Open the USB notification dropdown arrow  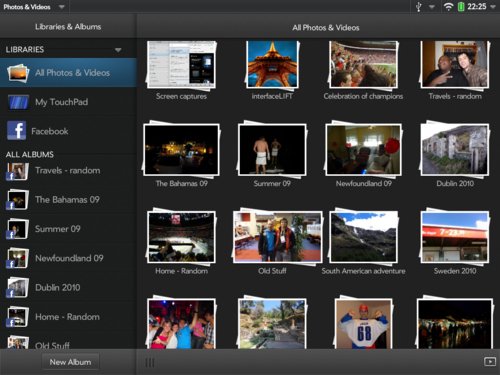click(x=432, y=7)
